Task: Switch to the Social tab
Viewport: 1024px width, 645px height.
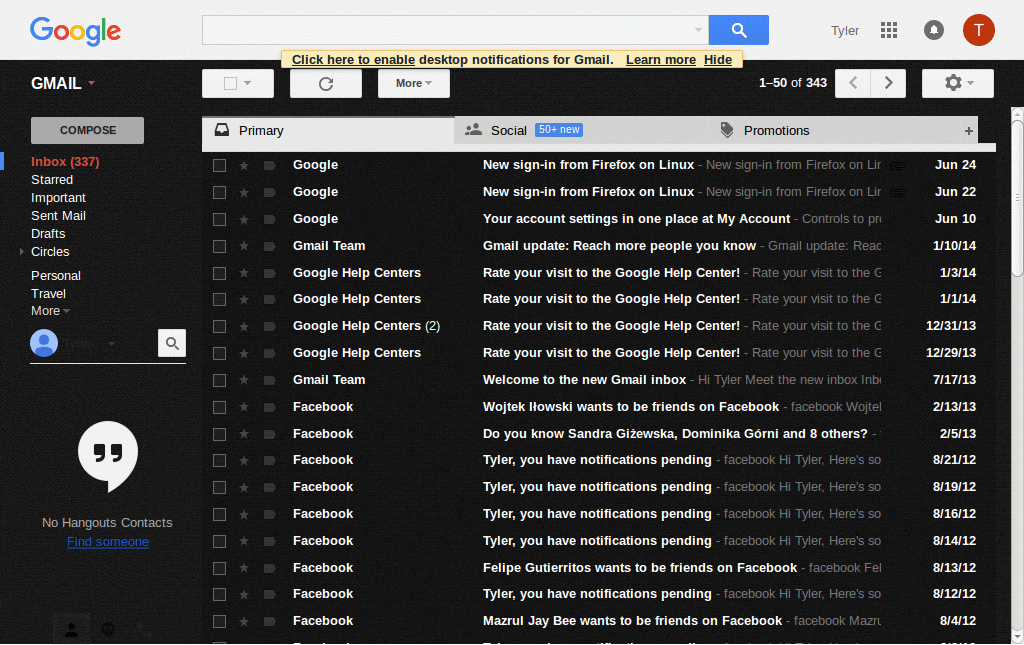Action: 581,131
